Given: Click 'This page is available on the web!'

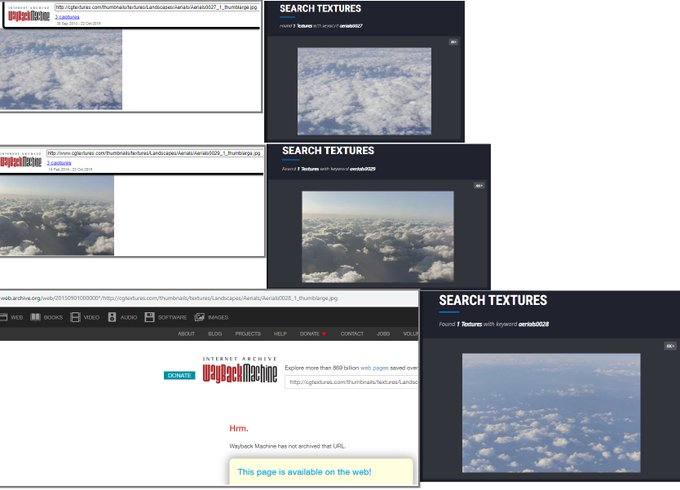Looking at the screenshot, I should coord(304,472).
